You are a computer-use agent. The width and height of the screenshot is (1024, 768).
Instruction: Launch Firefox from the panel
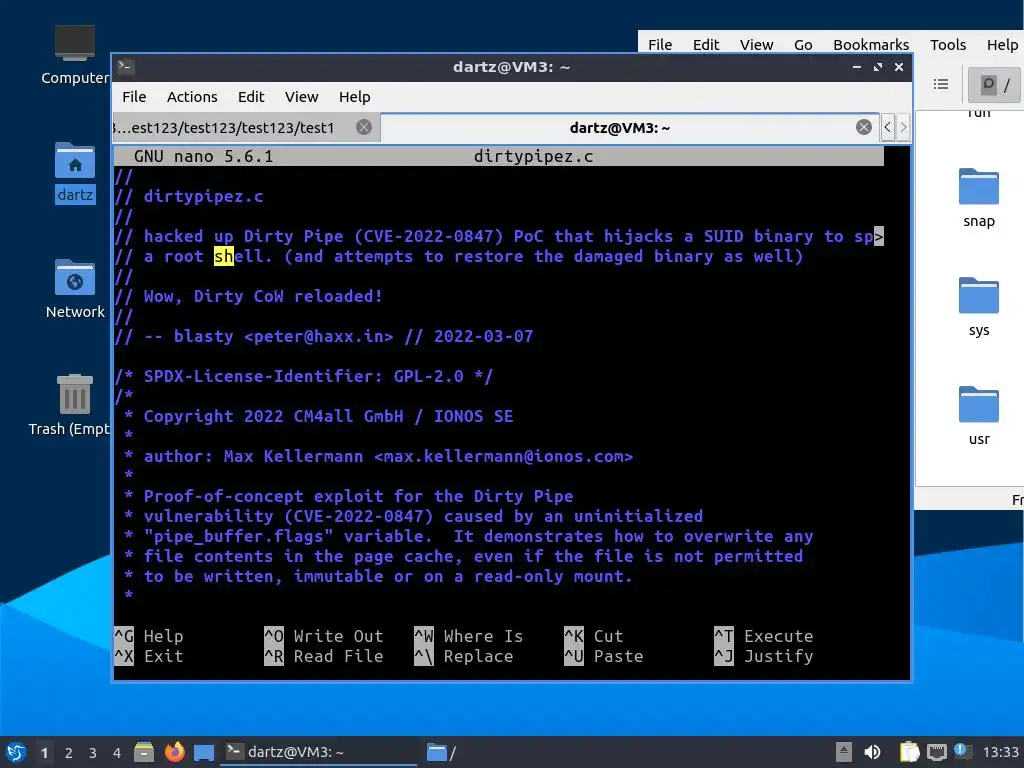pos(174,752)
